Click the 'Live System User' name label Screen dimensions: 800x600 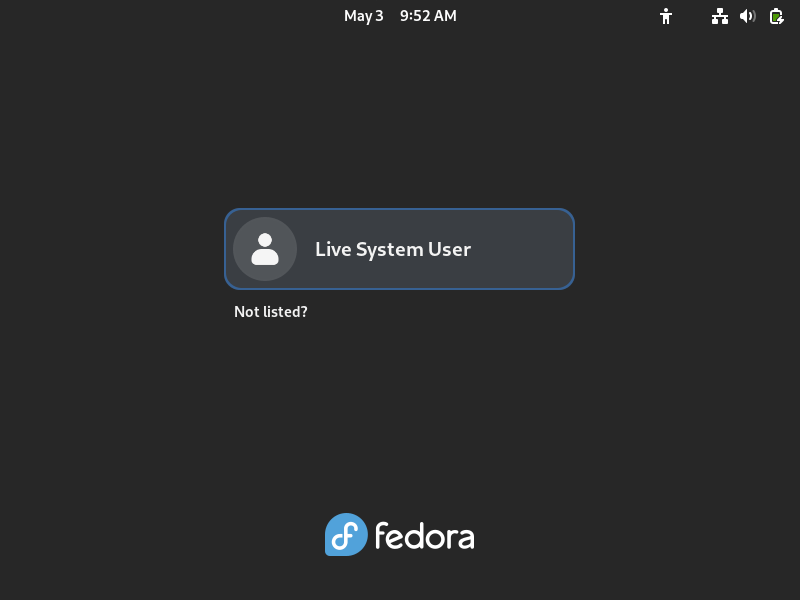point(393,249)
